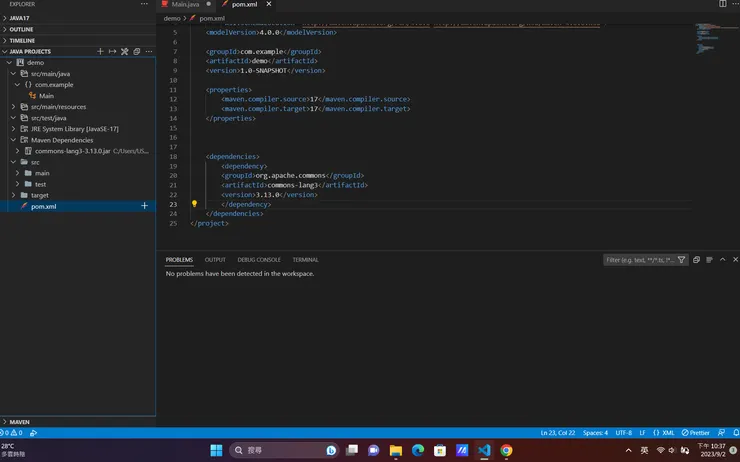The width and height of the screenshot is (740, 462).
Task: Click the build tools icon in Java Projects header
Action: point(125,51)
